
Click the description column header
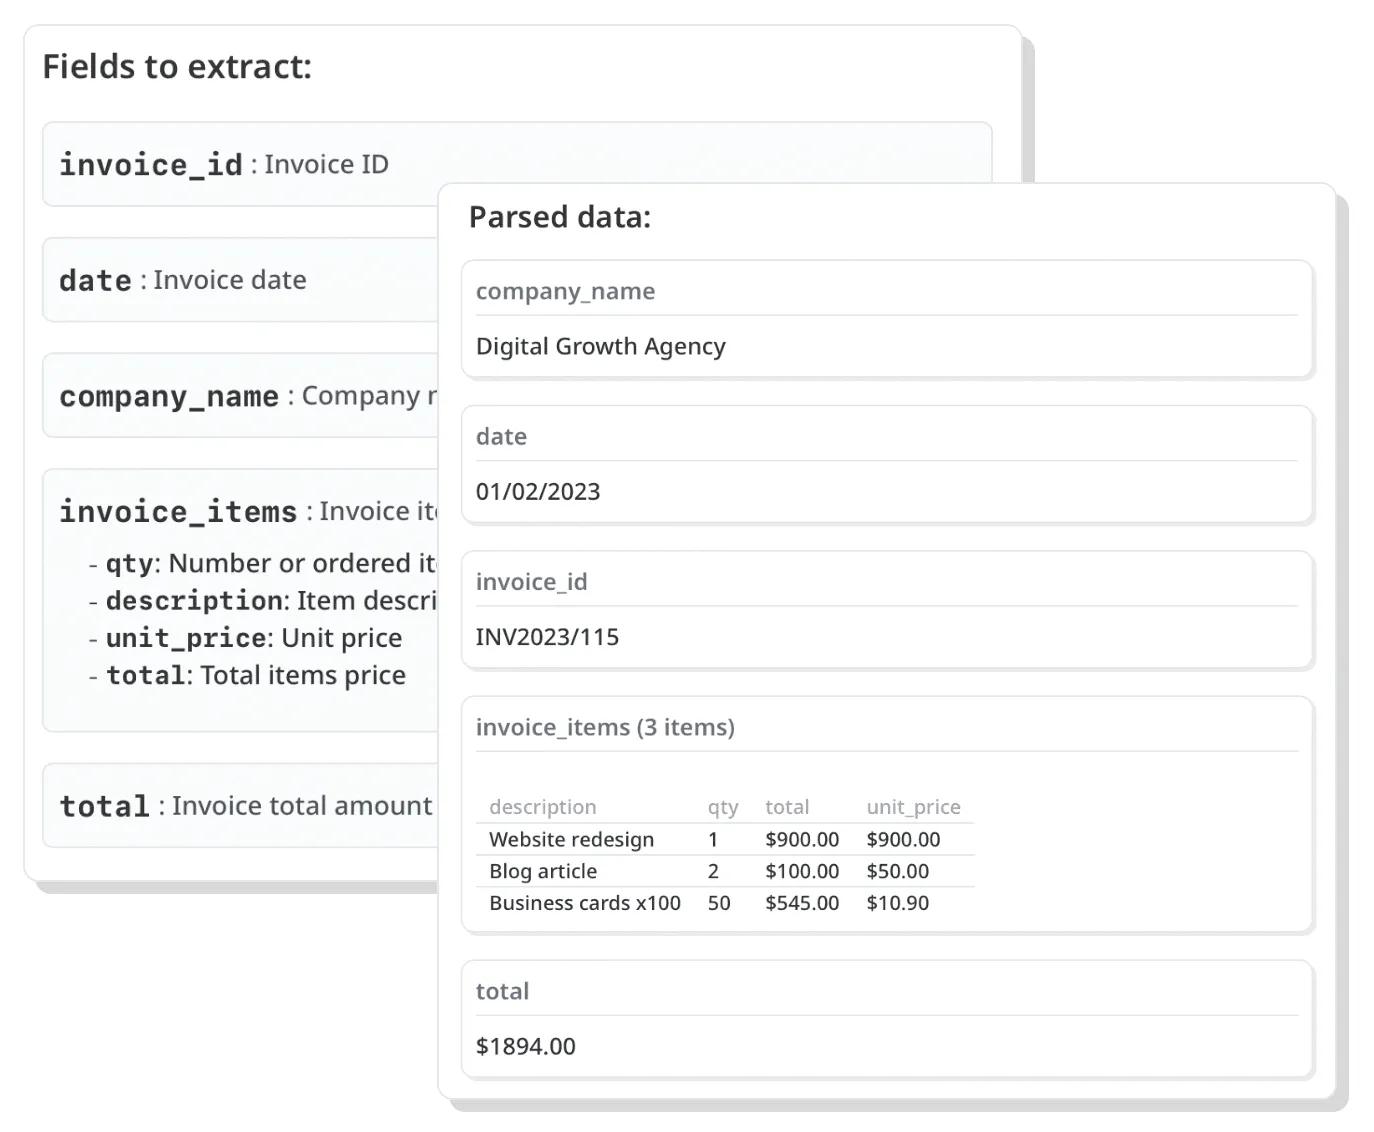542,807
